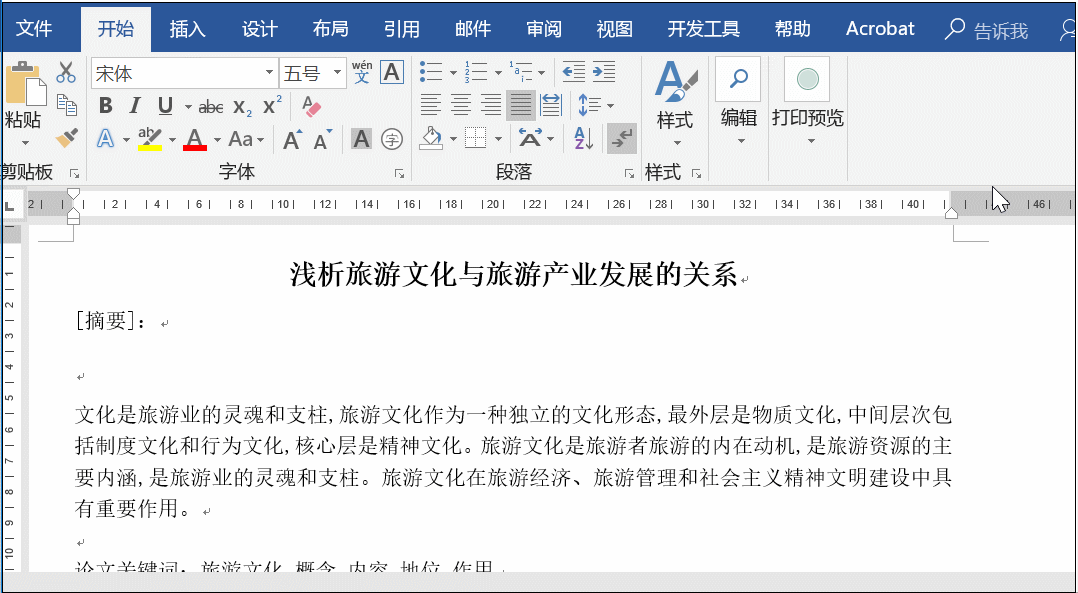Expand the borders dropdown arrow
The width and height of the screenshot is (1078, 593).
coord(498,139)
